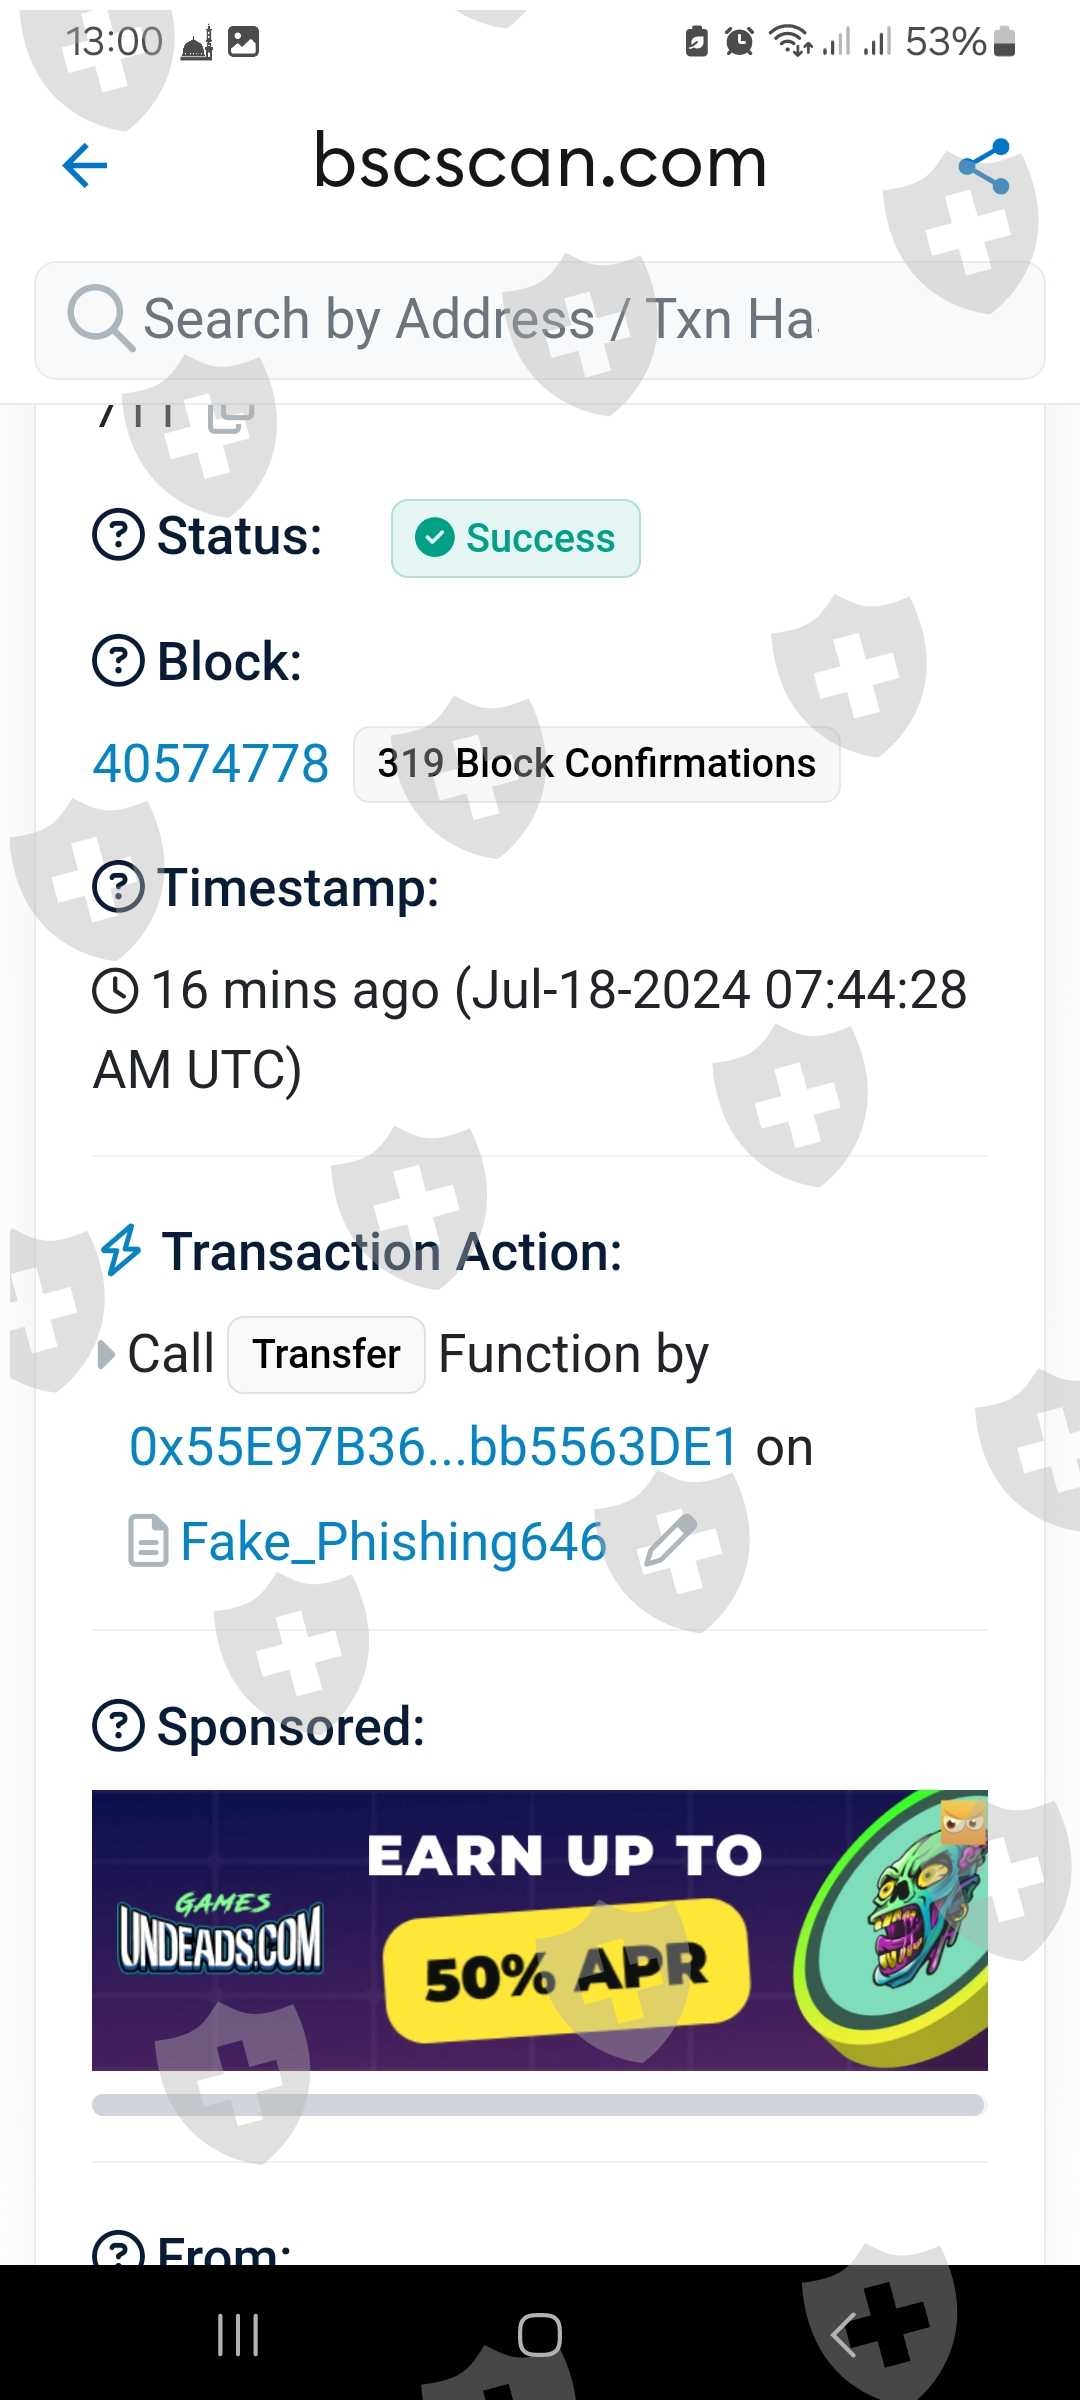Tap the Transfer function badge

tap(326, 1355)
